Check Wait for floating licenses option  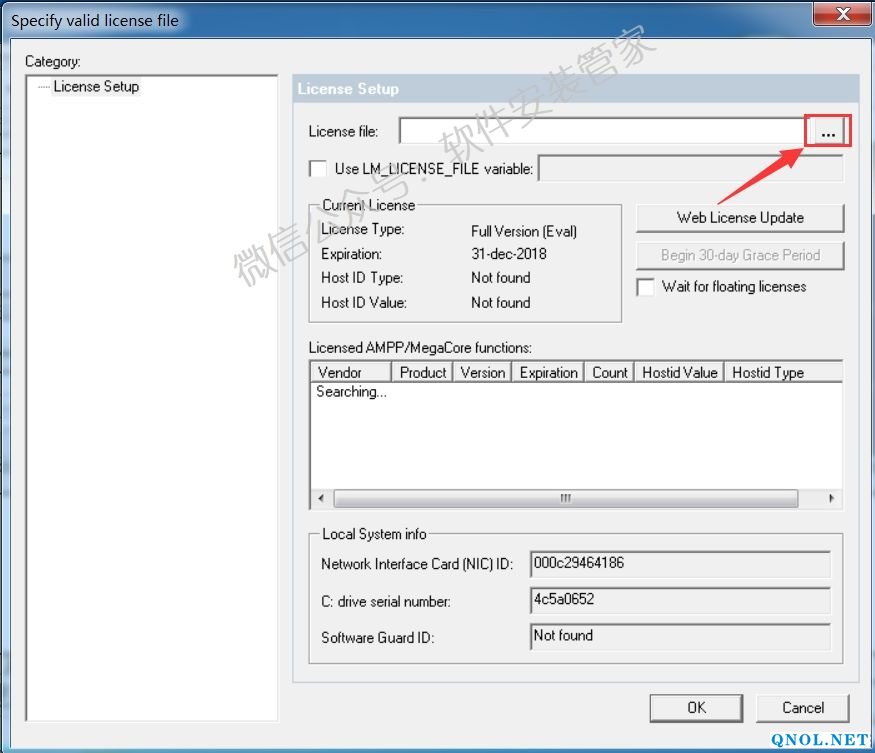(645, 287)
